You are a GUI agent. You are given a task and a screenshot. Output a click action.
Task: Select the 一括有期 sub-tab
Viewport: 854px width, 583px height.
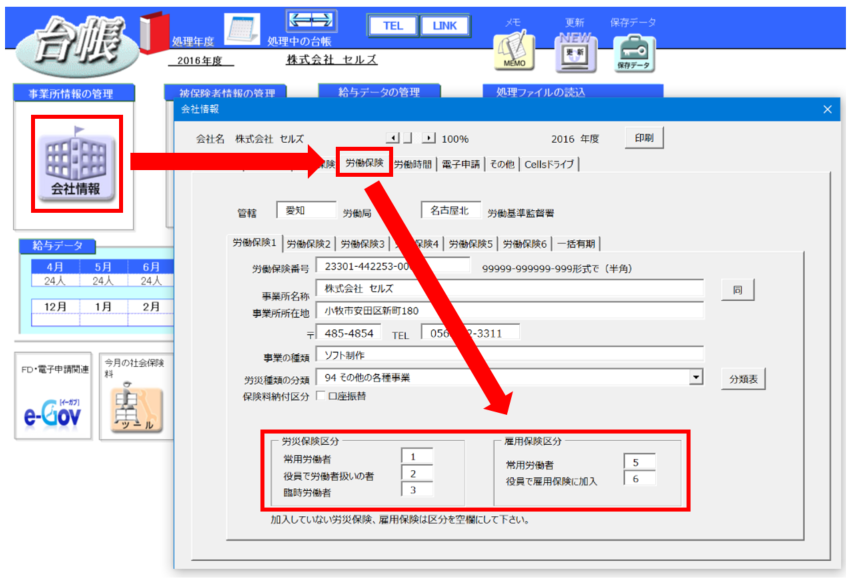(x=576, y=244)
